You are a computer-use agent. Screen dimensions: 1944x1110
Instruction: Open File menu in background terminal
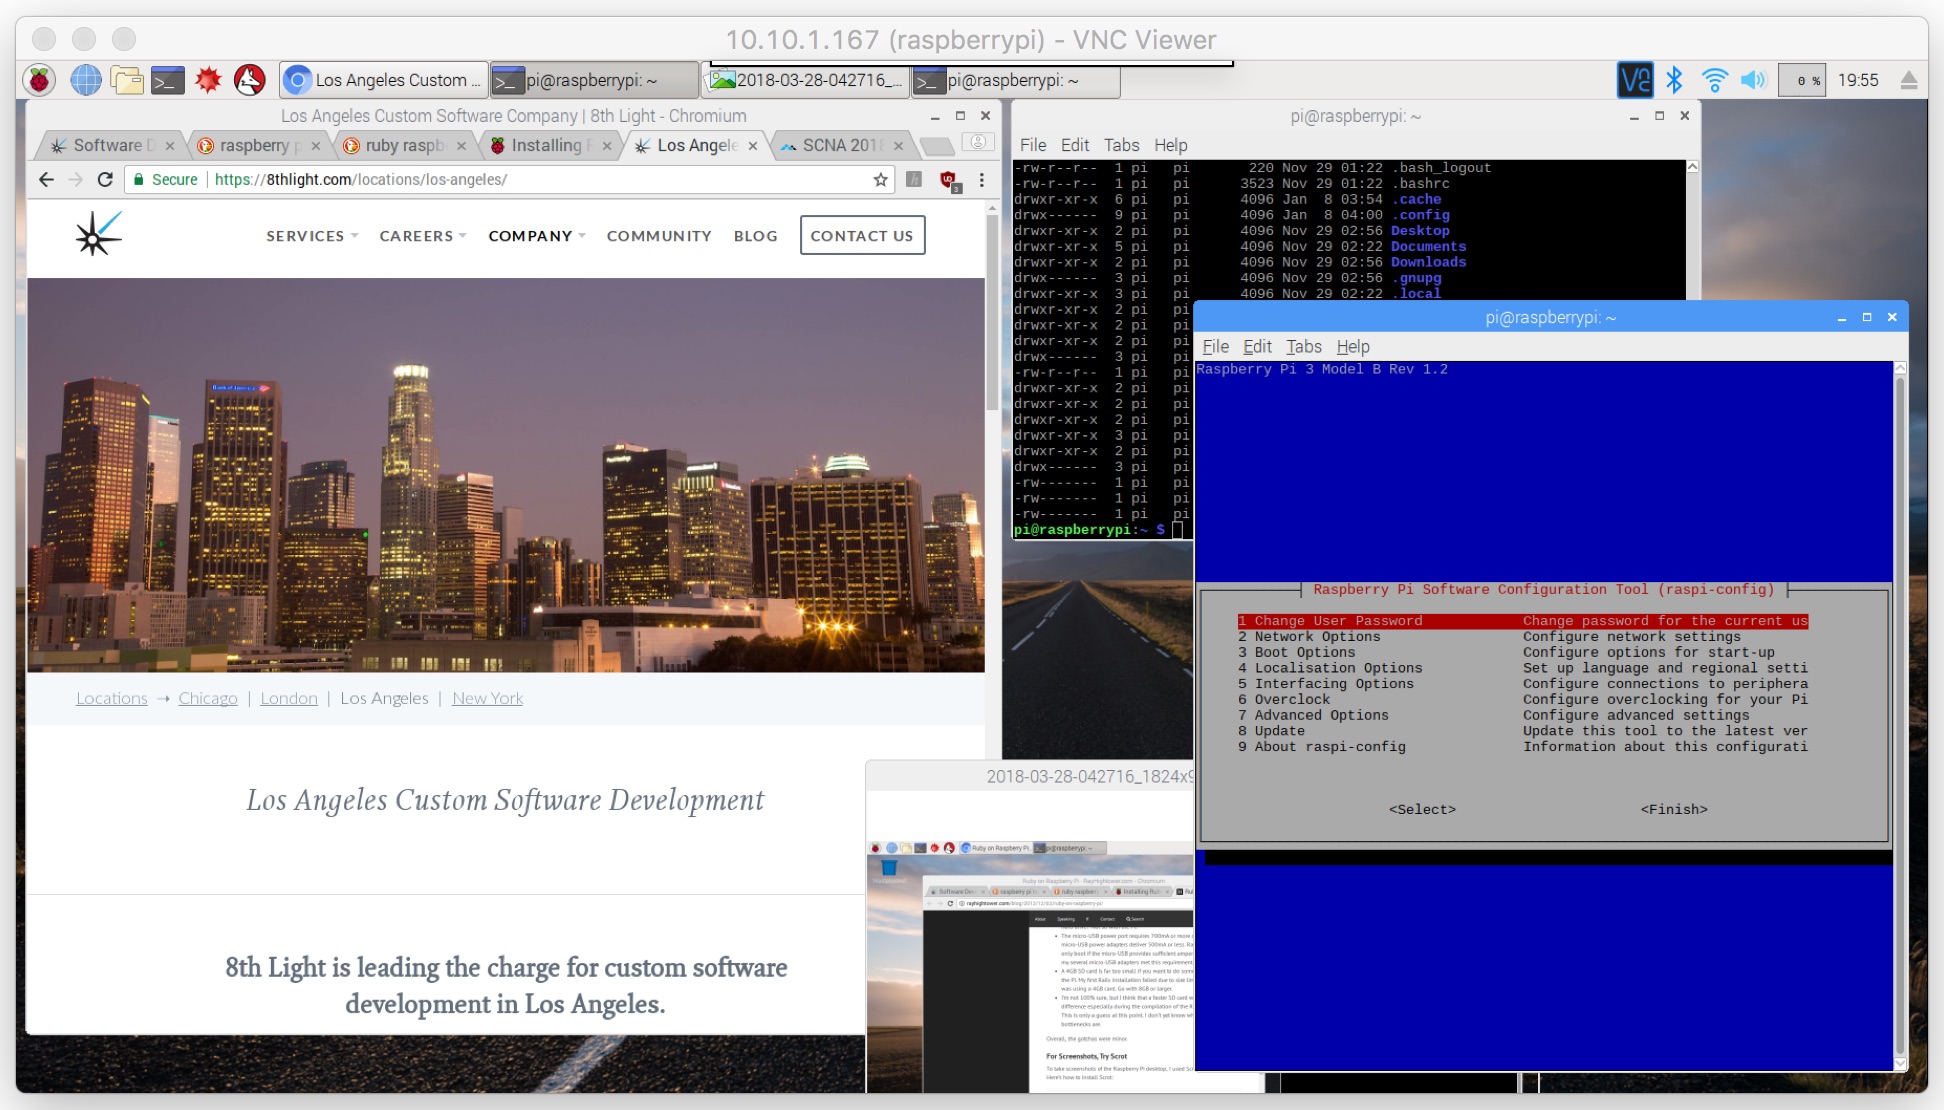1033,145
